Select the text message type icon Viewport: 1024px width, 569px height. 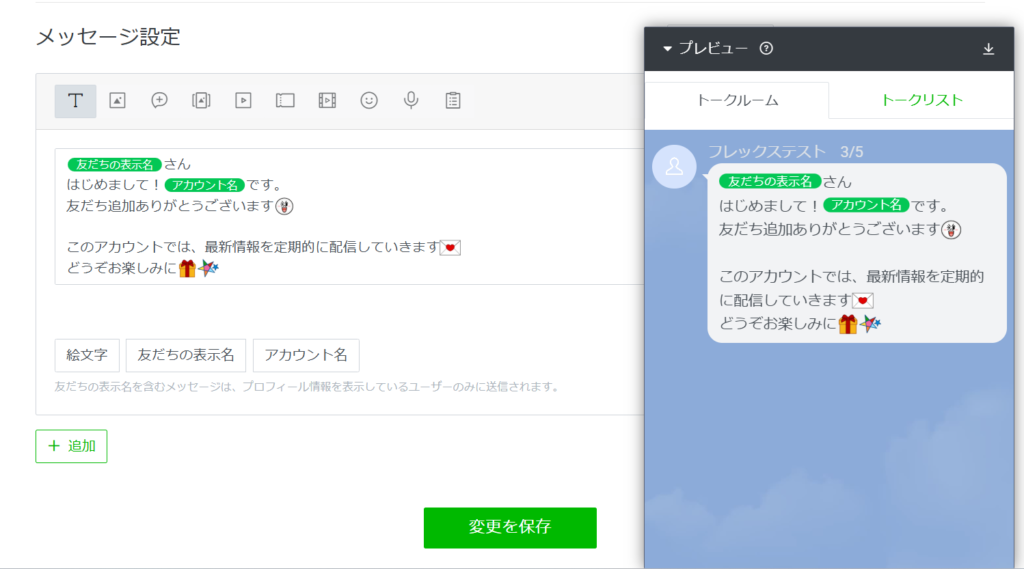[x=75, y=101]
